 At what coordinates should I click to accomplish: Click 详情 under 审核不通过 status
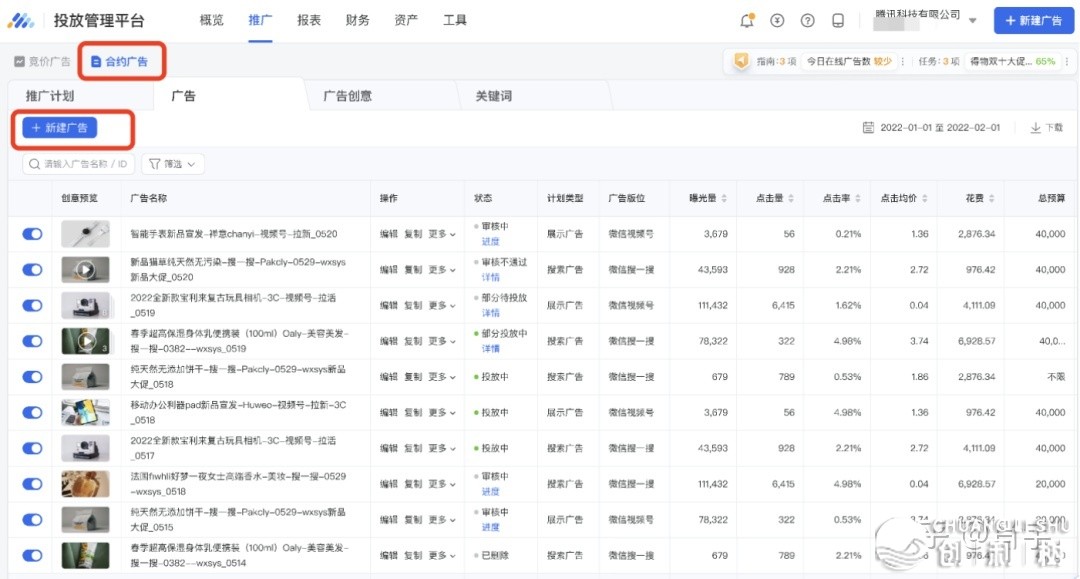(491, 277)
